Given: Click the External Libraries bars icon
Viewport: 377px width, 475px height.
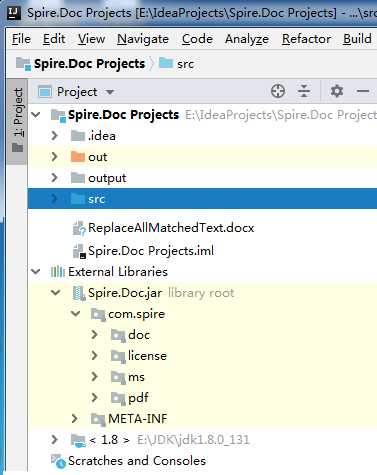Looking at the screenshot, I should (x=57, y=272).
